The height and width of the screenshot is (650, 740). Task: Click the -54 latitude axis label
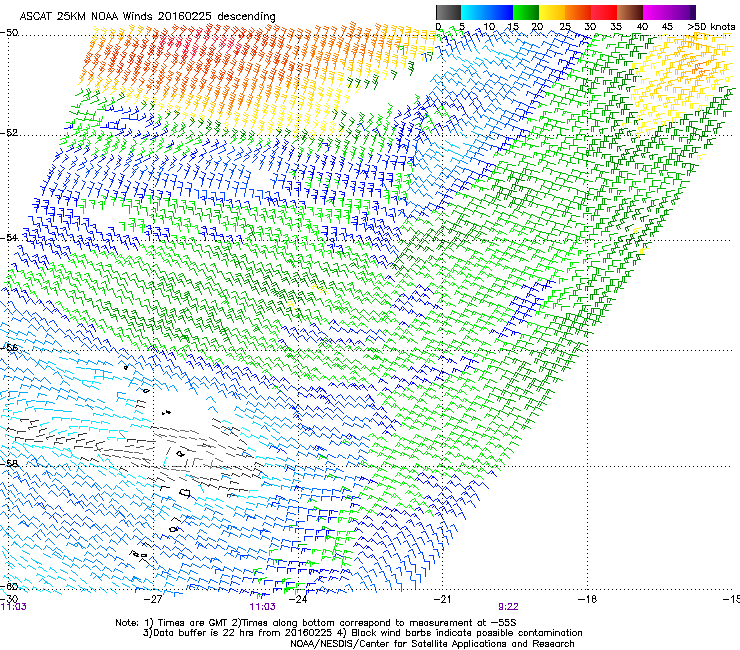(x=9, y=237)
